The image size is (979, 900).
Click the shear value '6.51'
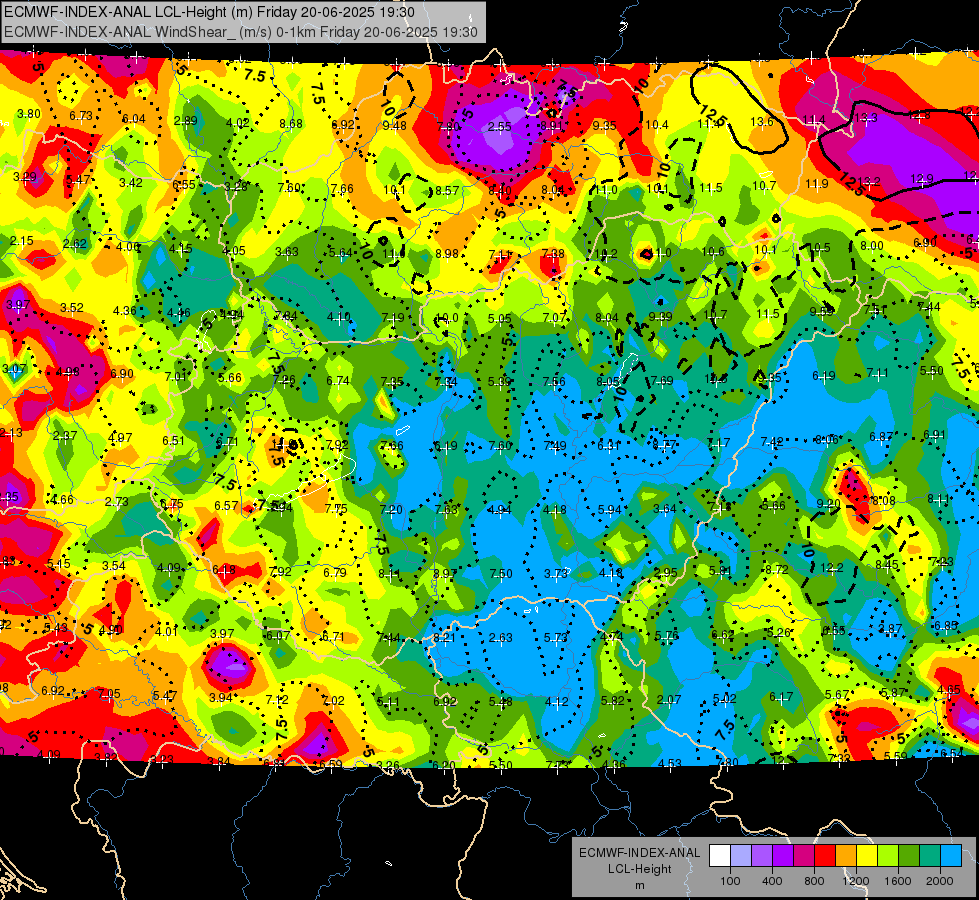(x=173, y=440)
